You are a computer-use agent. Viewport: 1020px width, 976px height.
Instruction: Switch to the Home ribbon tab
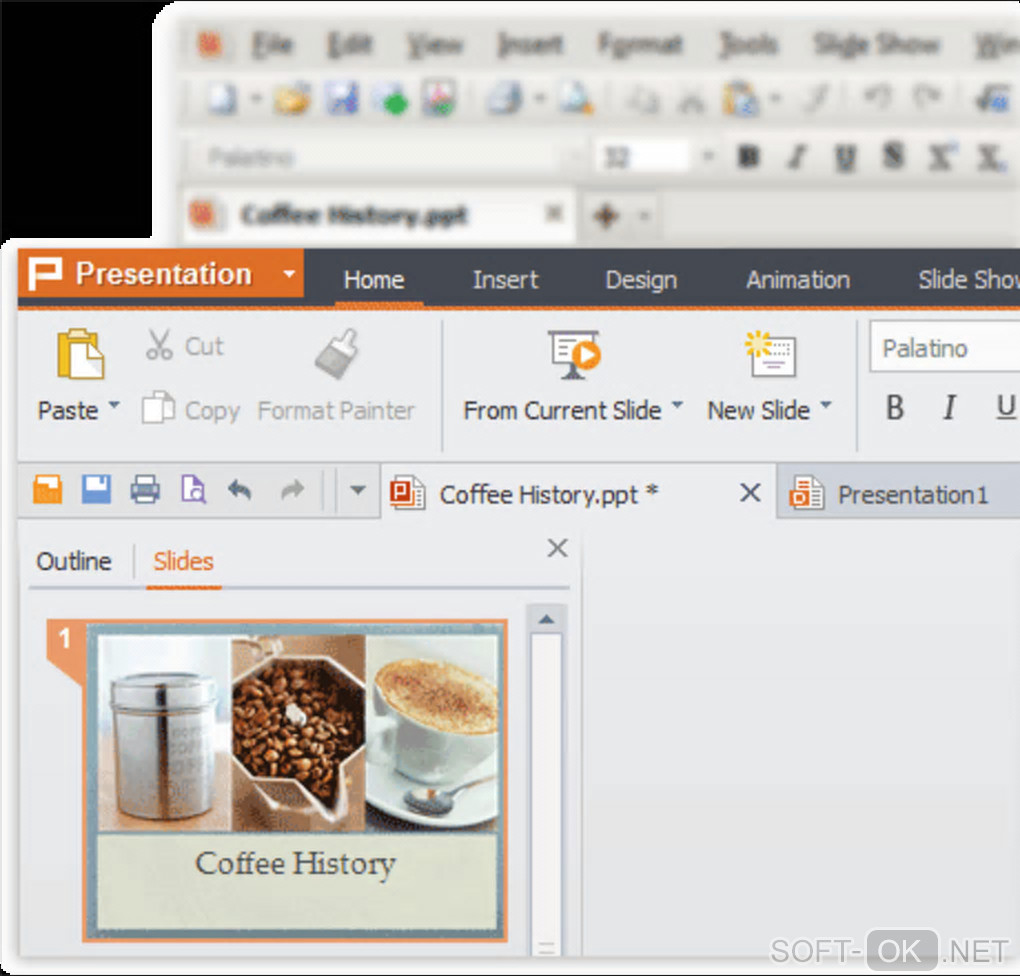pyautogui.click(x=374, y=280)
